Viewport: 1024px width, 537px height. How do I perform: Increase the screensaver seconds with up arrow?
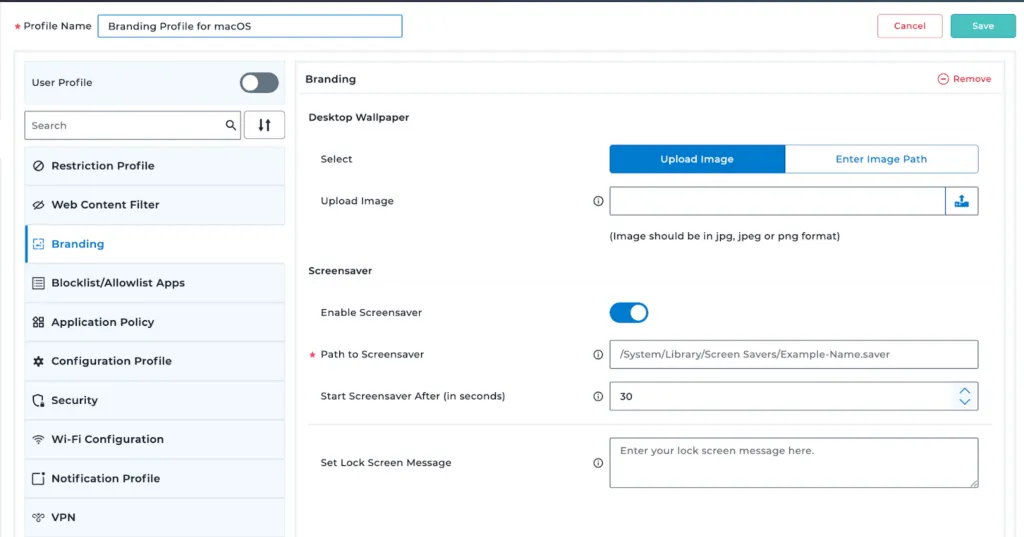pos(965,391)
